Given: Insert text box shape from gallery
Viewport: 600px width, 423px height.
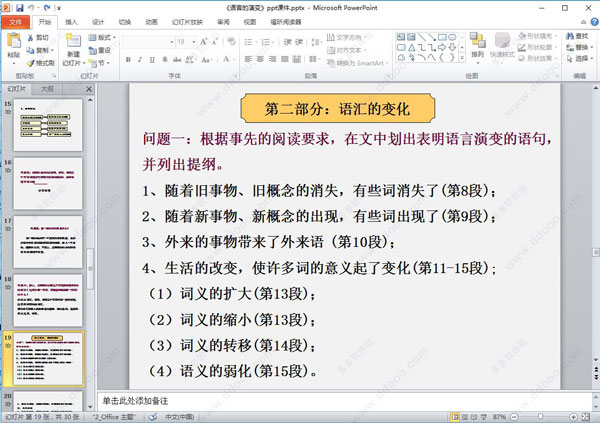Looking at the screenshot, I should 401,37.
